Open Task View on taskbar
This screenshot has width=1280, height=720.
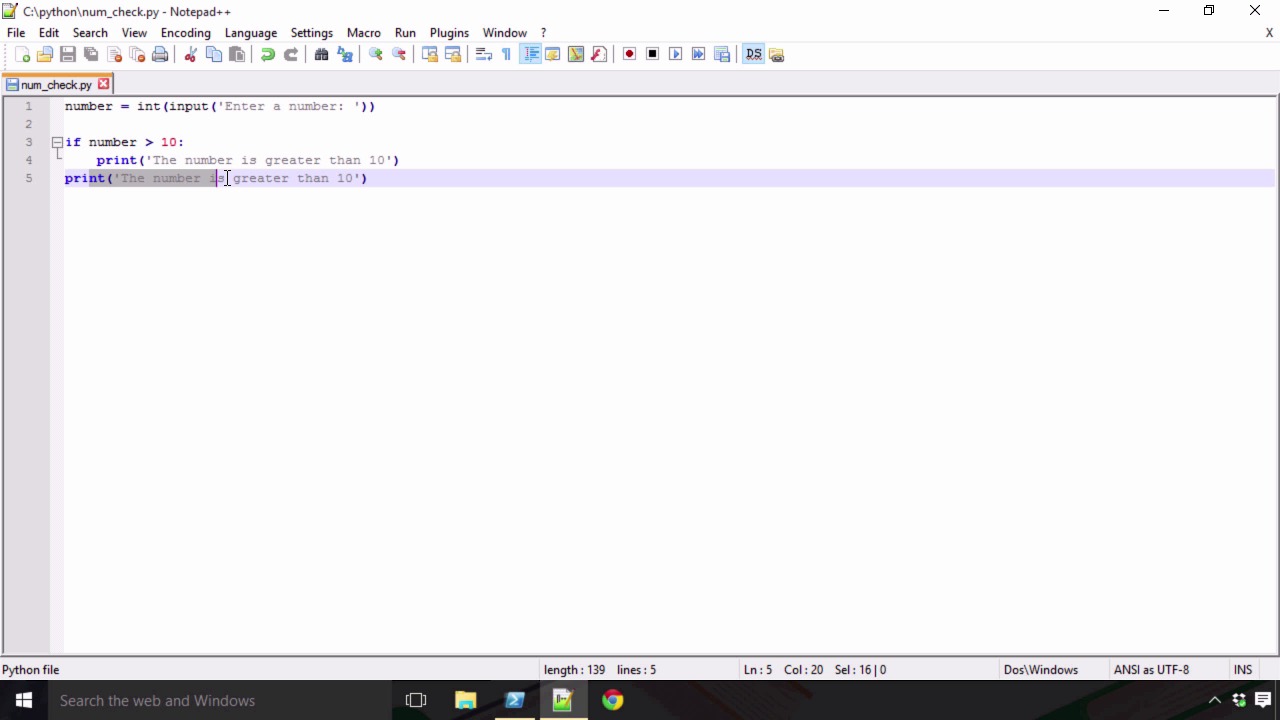pos(416,700)
